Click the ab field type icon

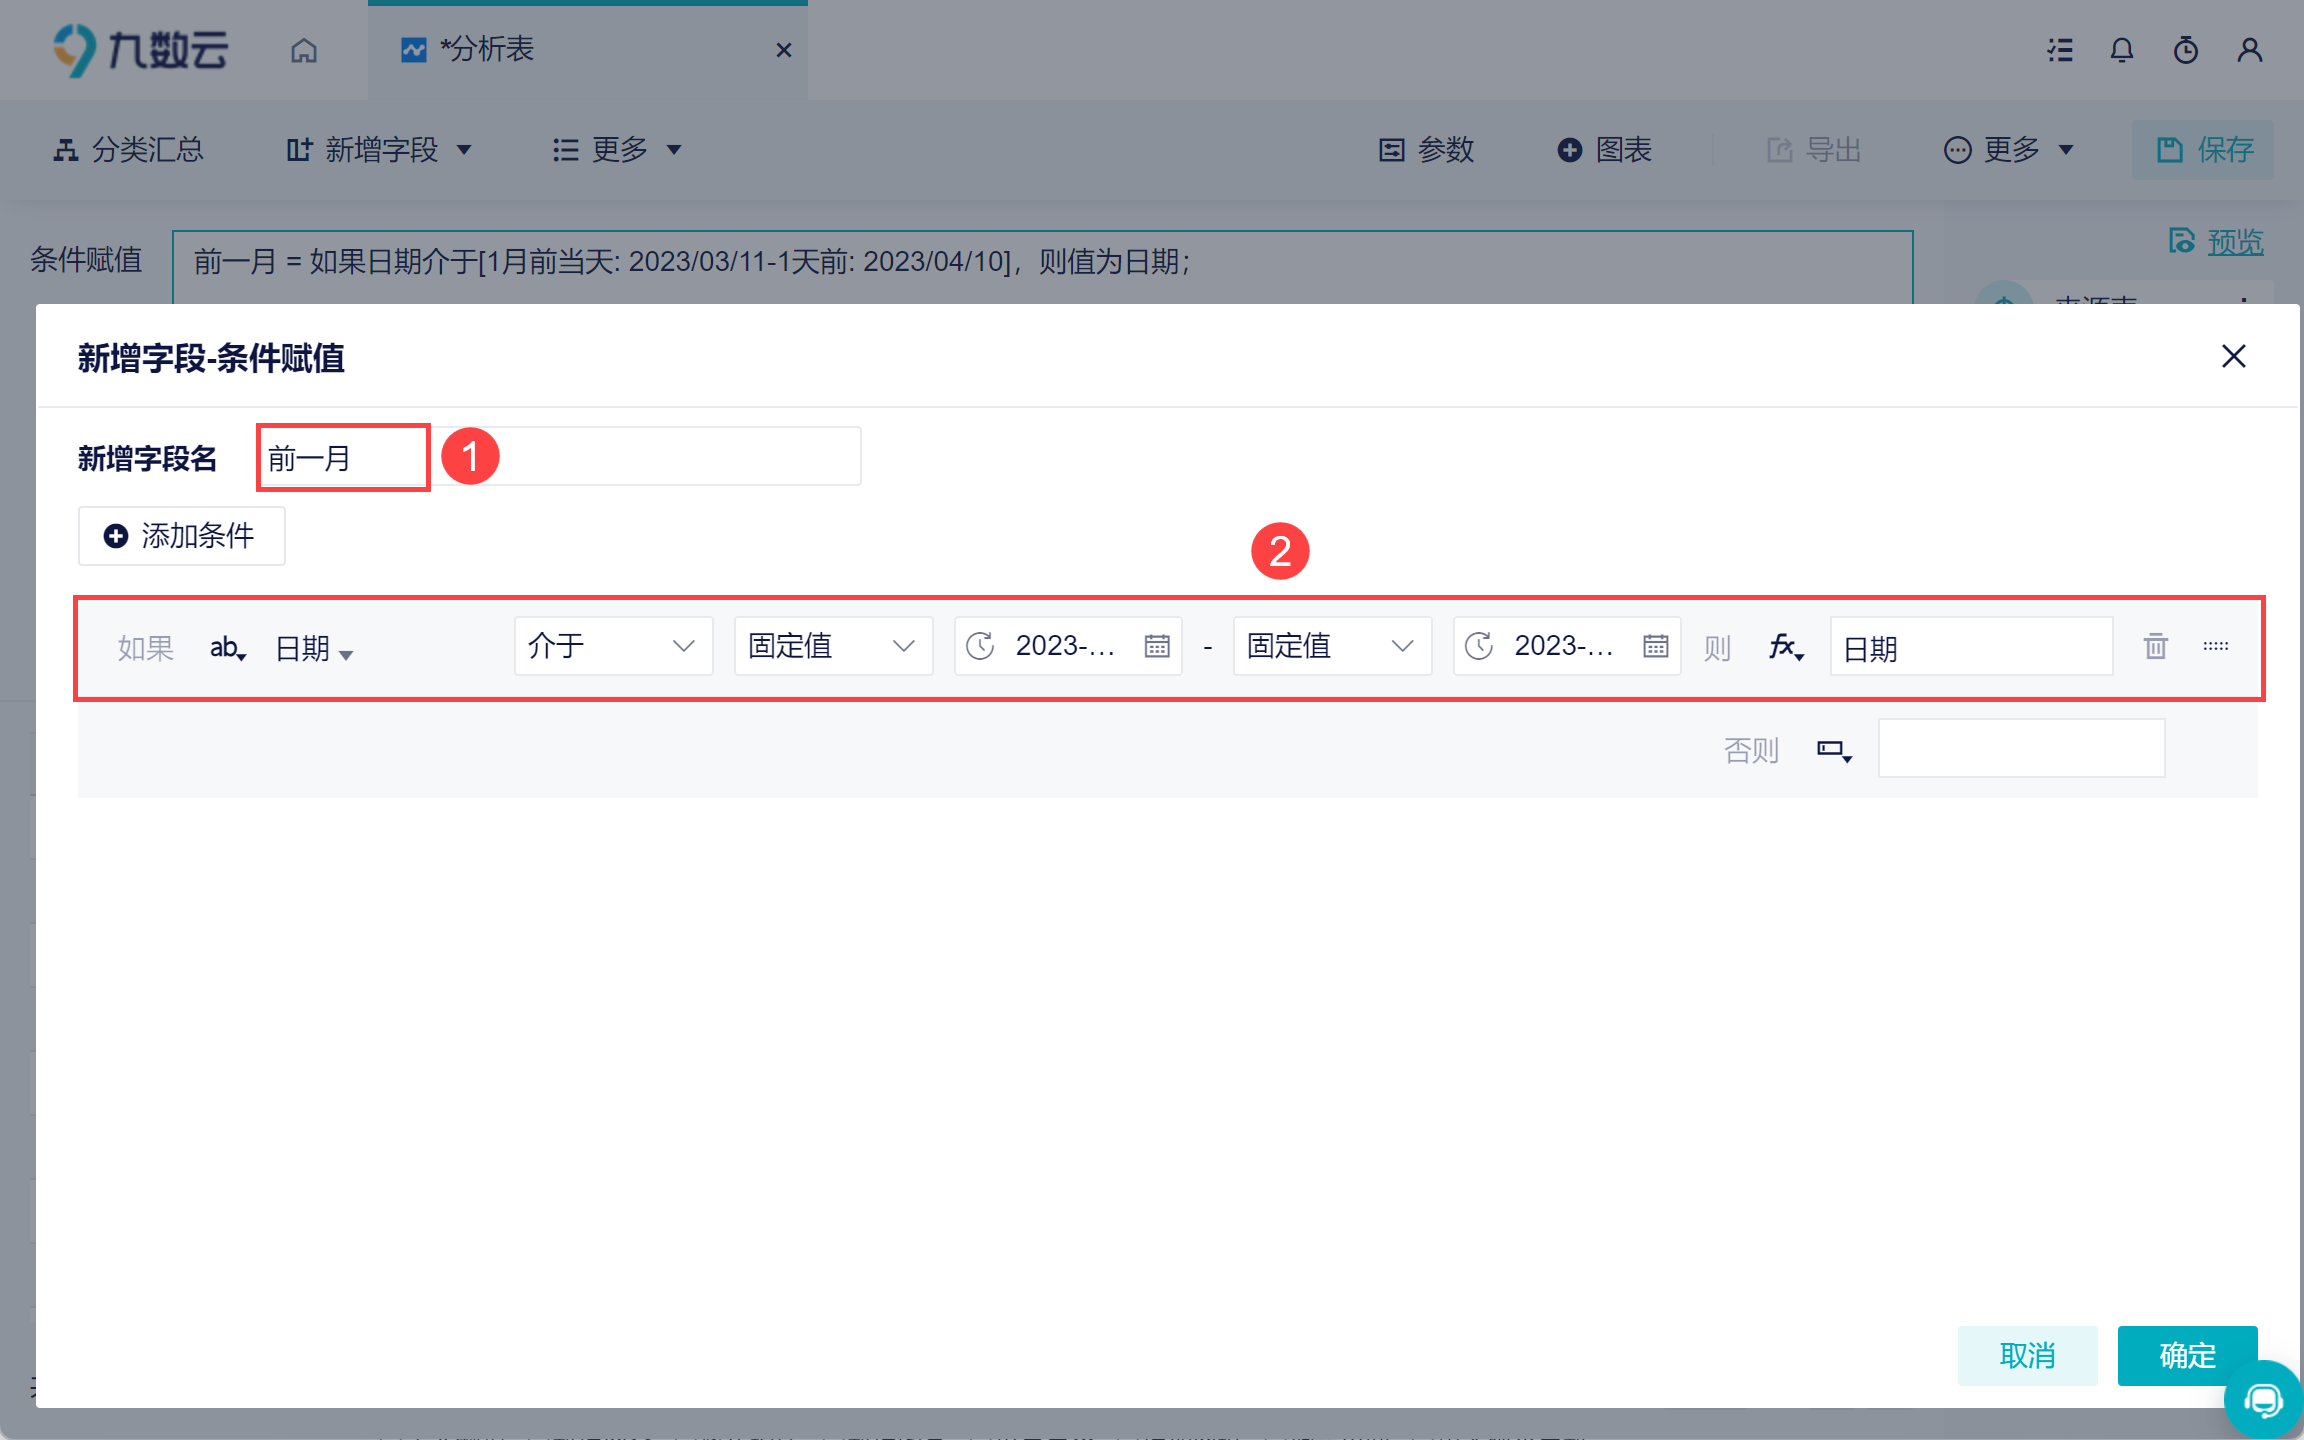click(x=228, y=648)
